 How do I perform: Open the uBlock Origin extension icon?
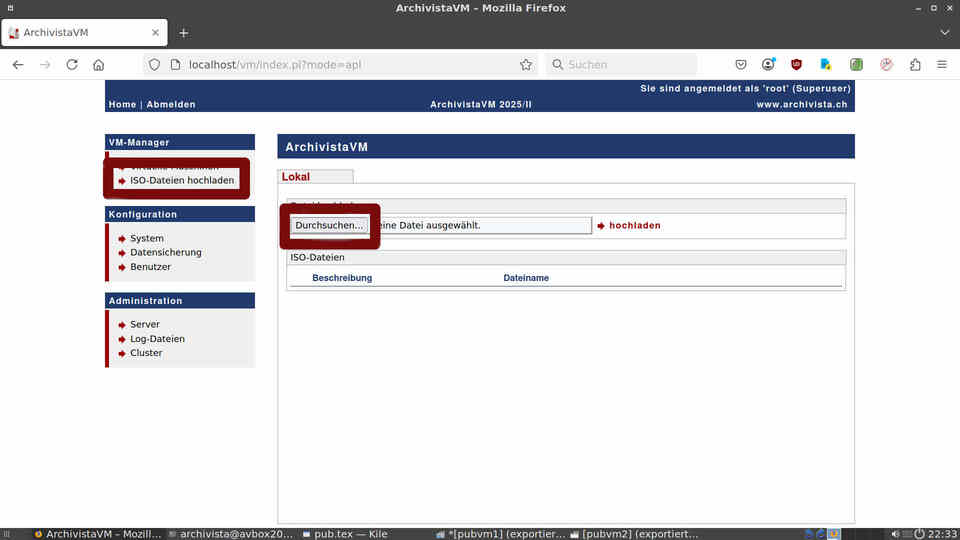(797, 64)
